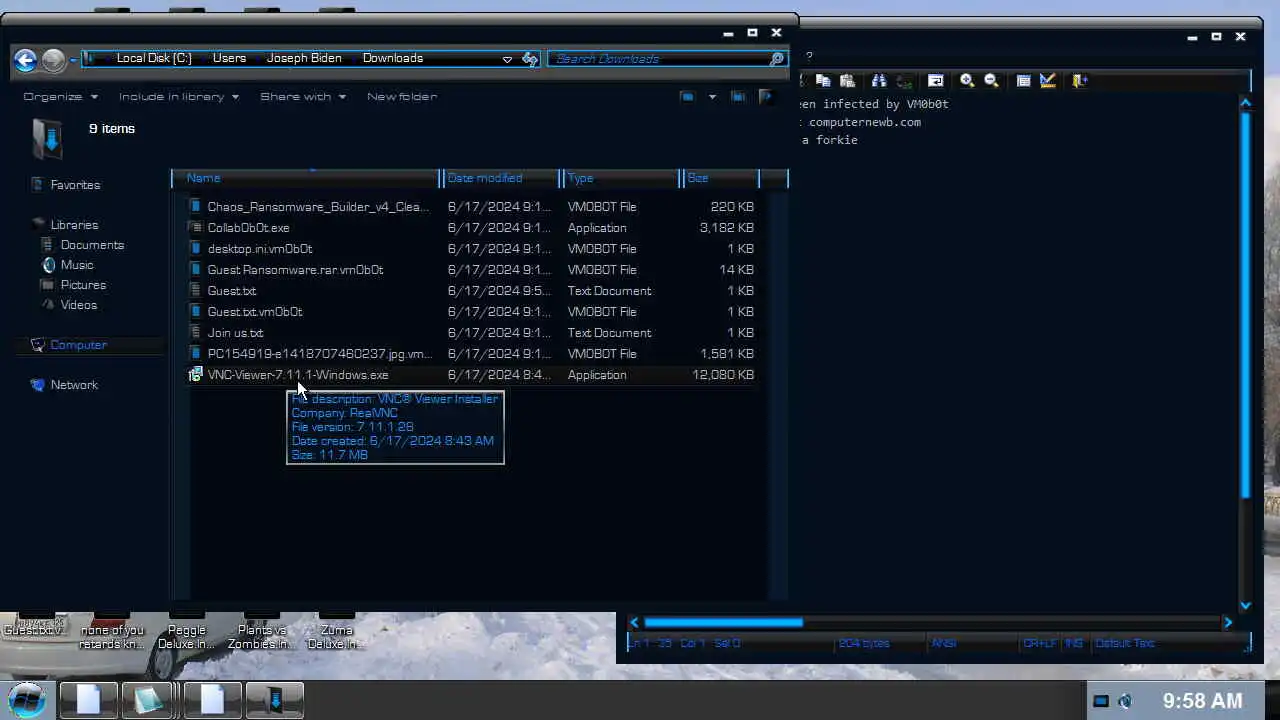This screenshot has height=720, width=1280.
Task: Open the Share with dropdown
Action: coord(303,97)
